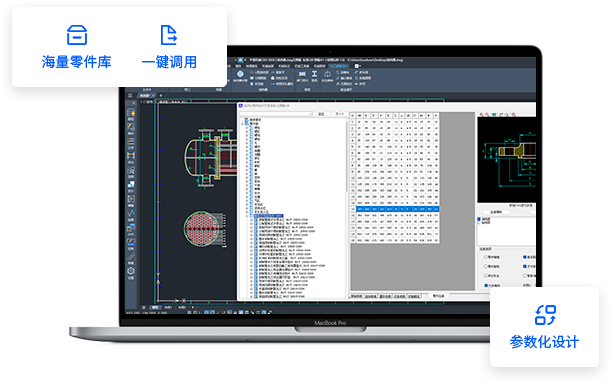Screen dimensions: 611x384
Task: Click the row 1 header in the parameter table
Action: coord(353,122)
